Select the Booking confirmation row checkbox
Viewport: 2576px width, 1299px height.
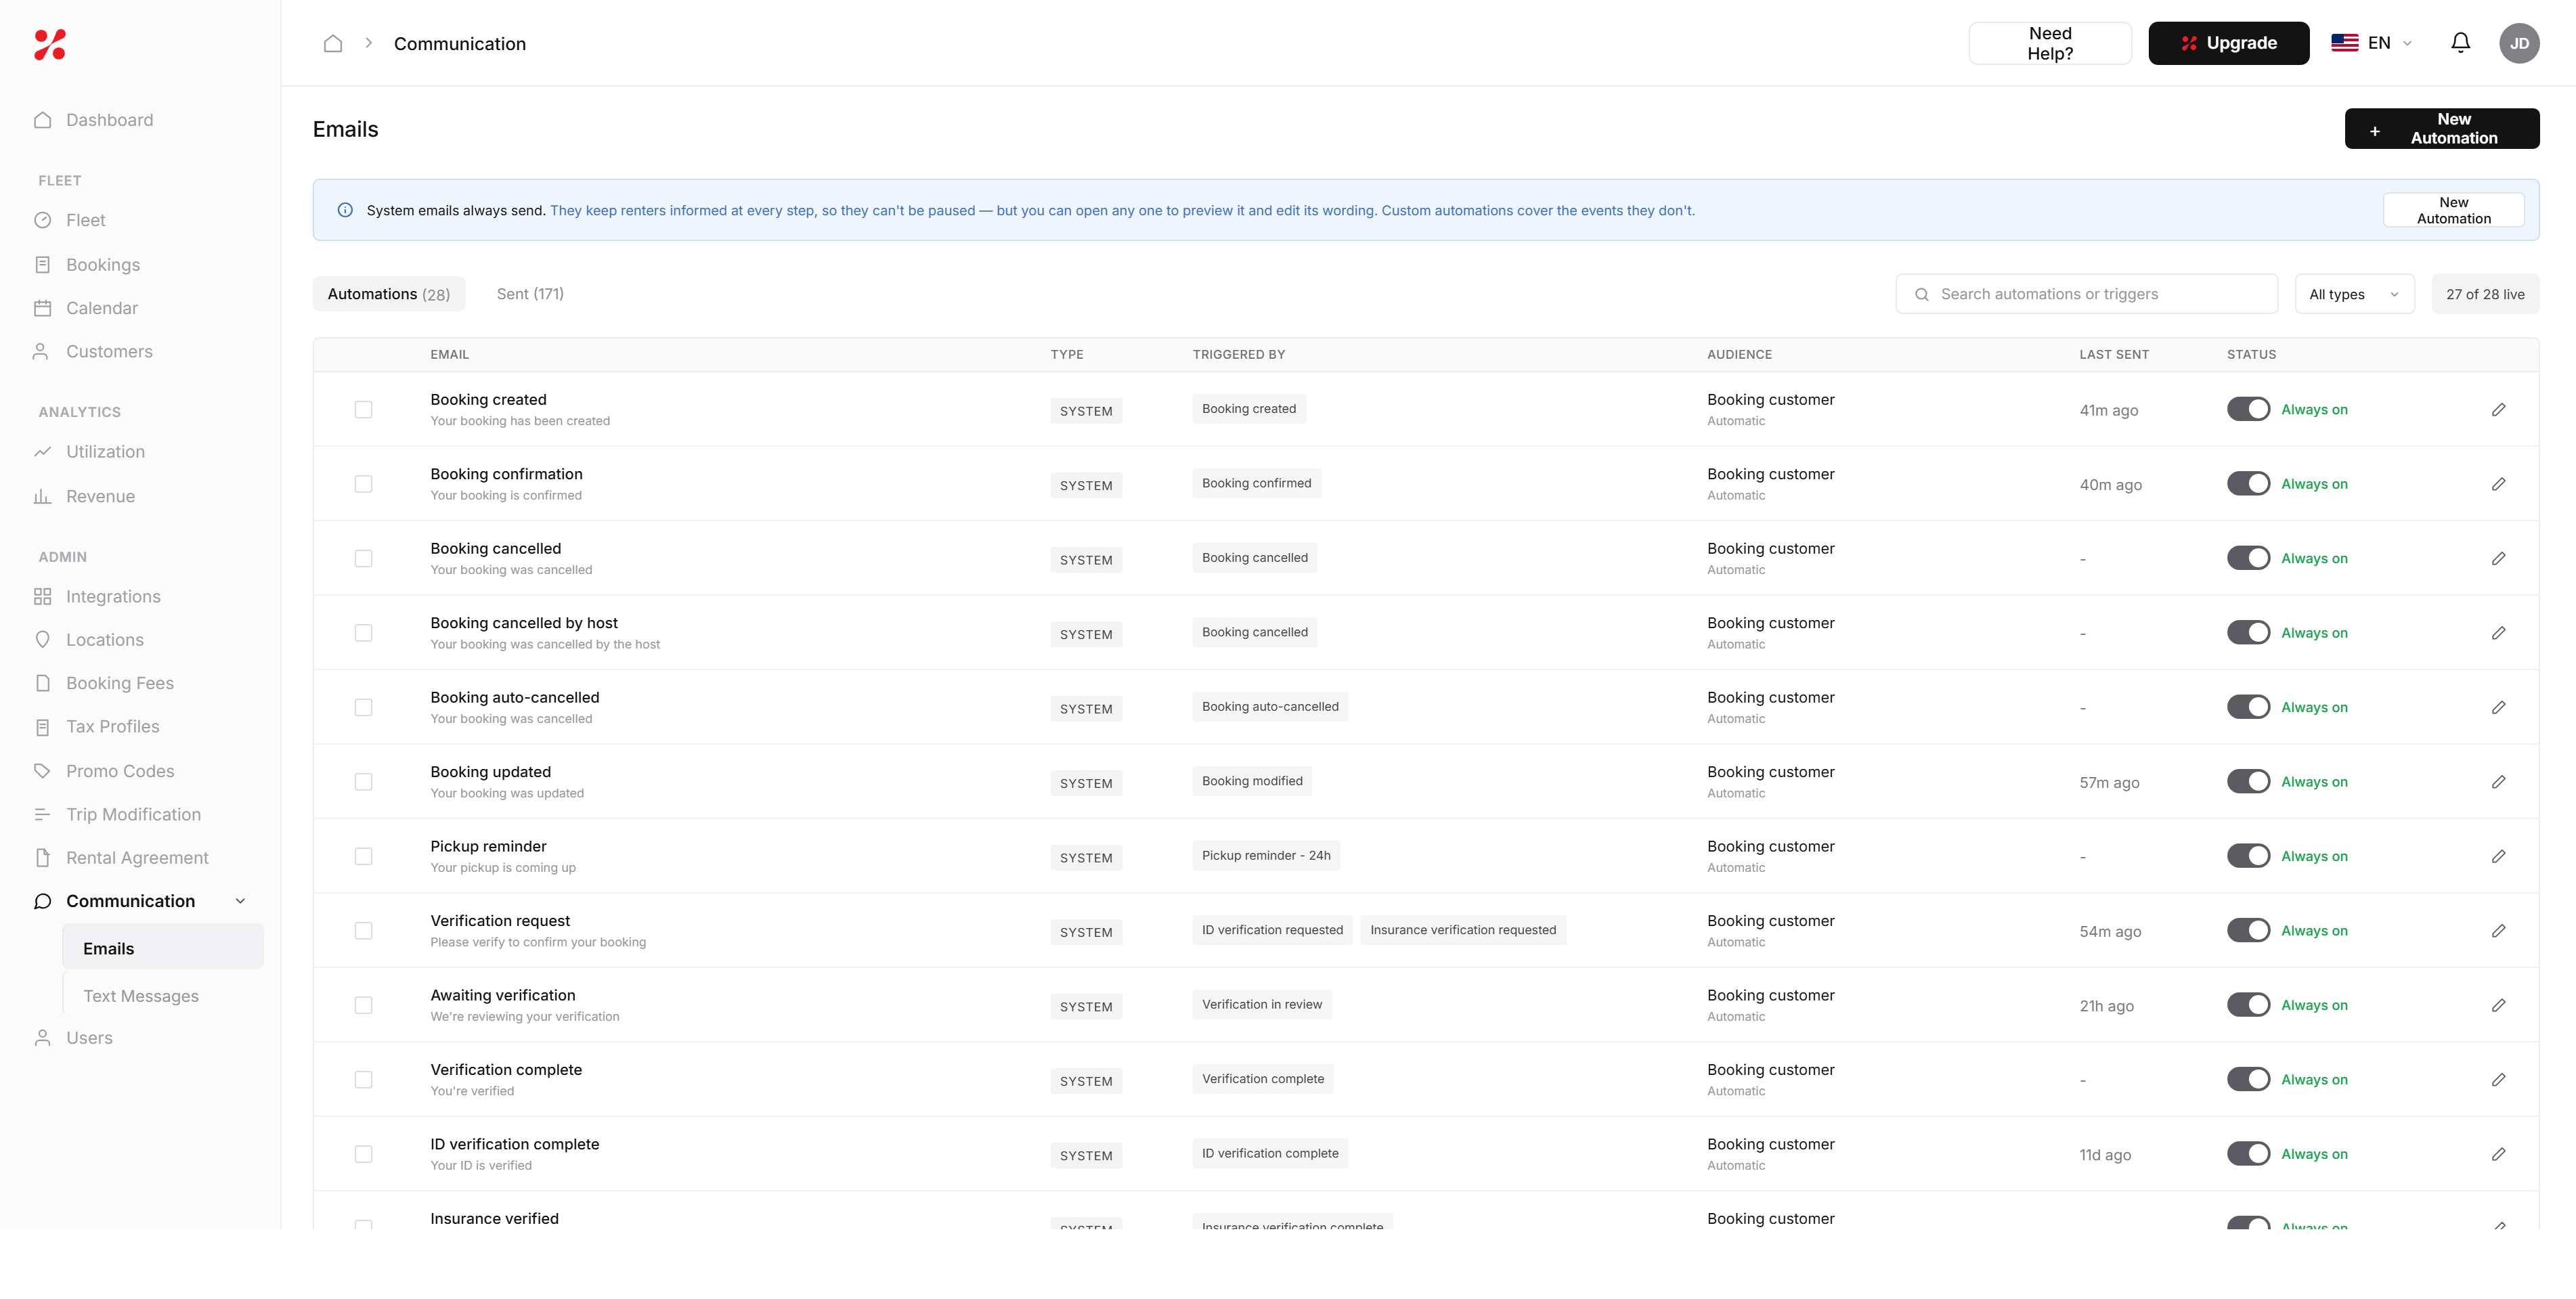pyautogui.click(x=363, y=484)
